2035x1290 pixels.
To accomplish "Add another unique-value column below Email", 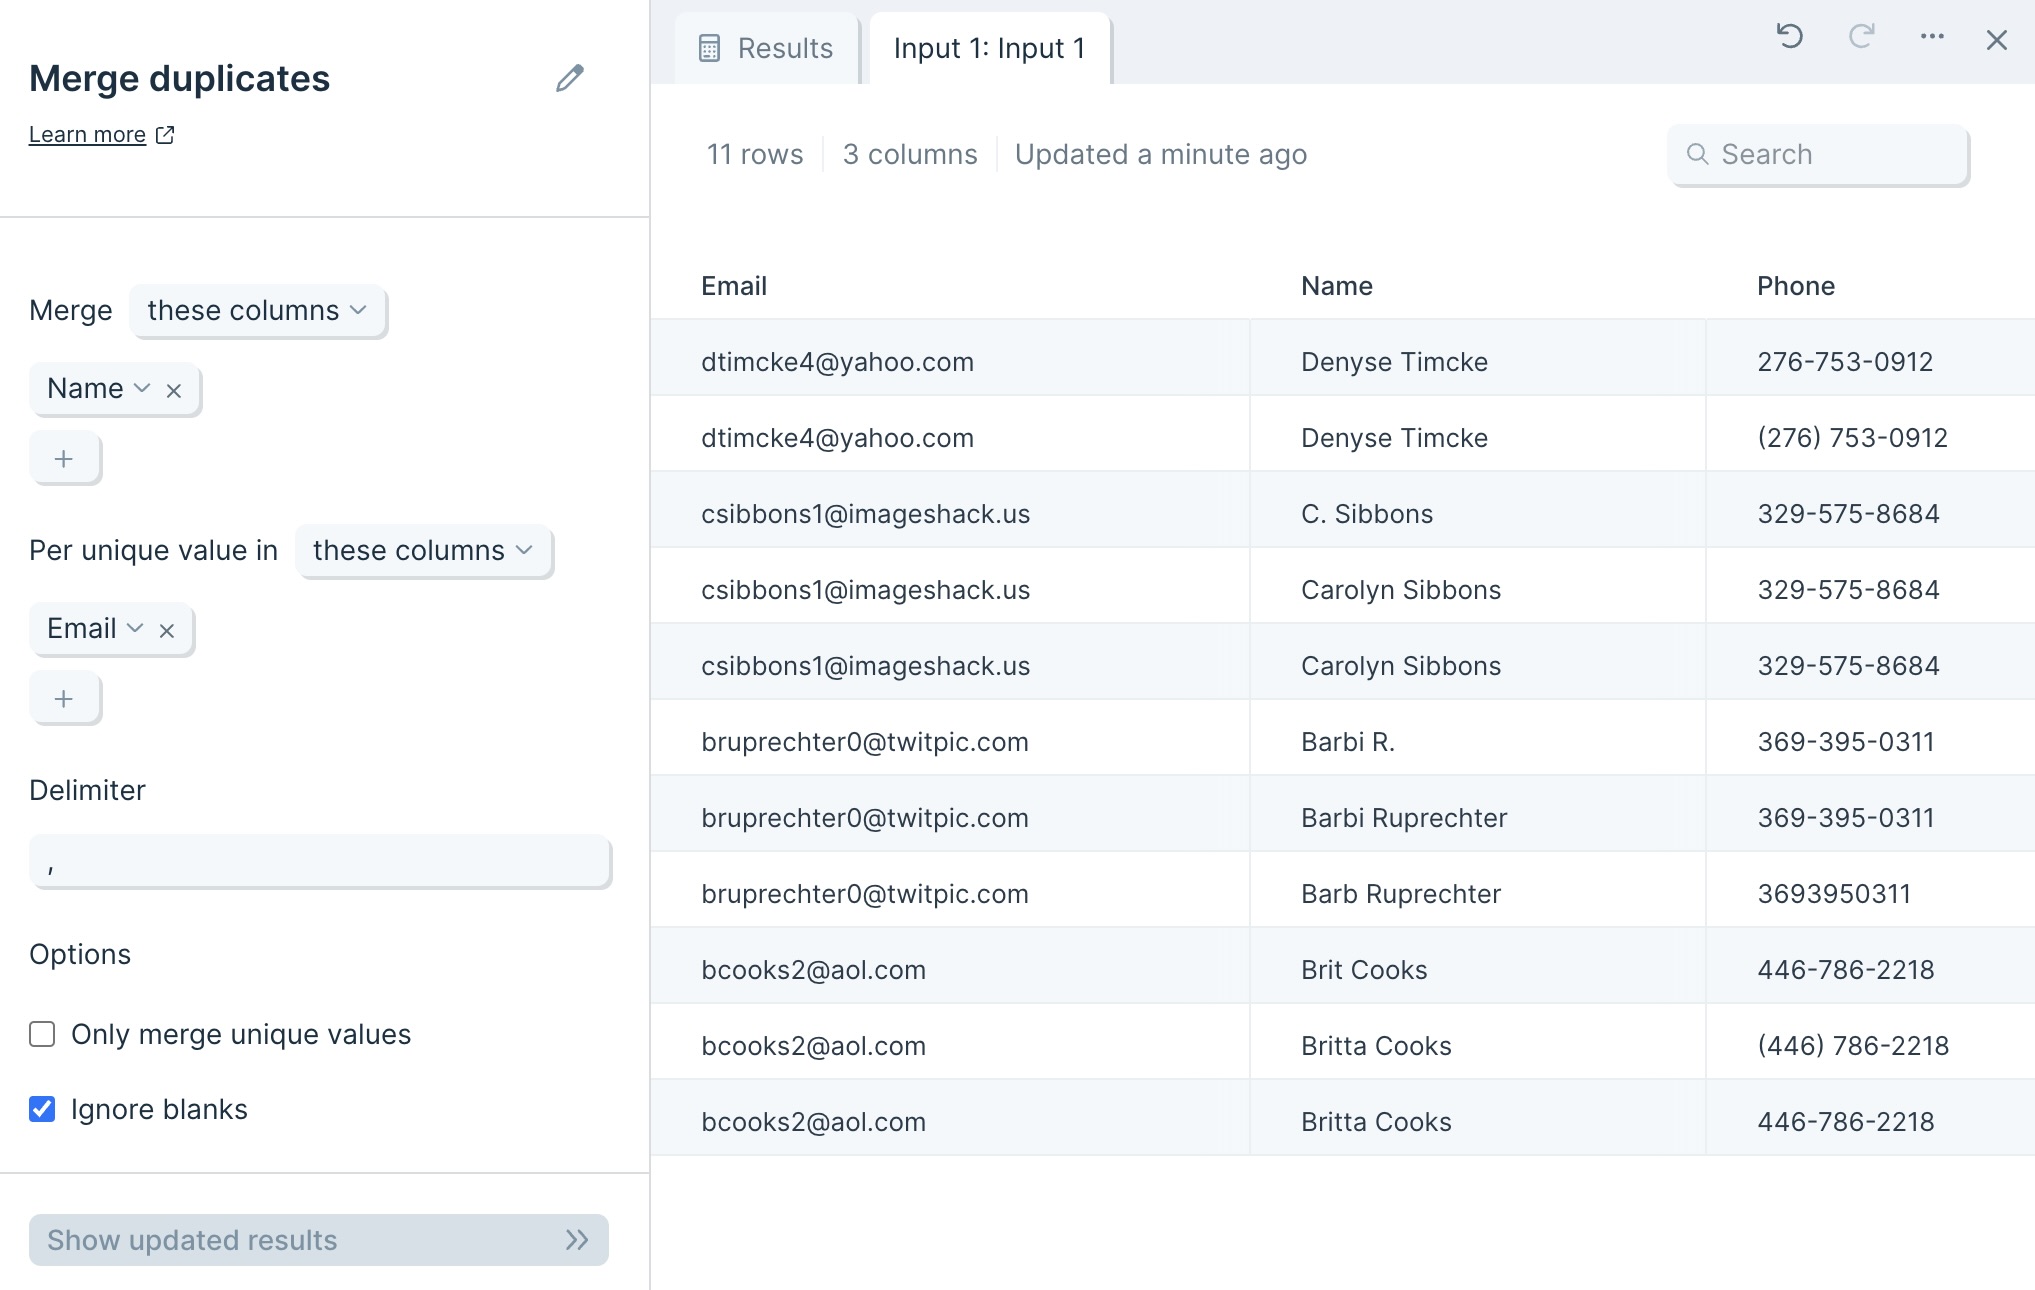I will [x=65, y=698].
